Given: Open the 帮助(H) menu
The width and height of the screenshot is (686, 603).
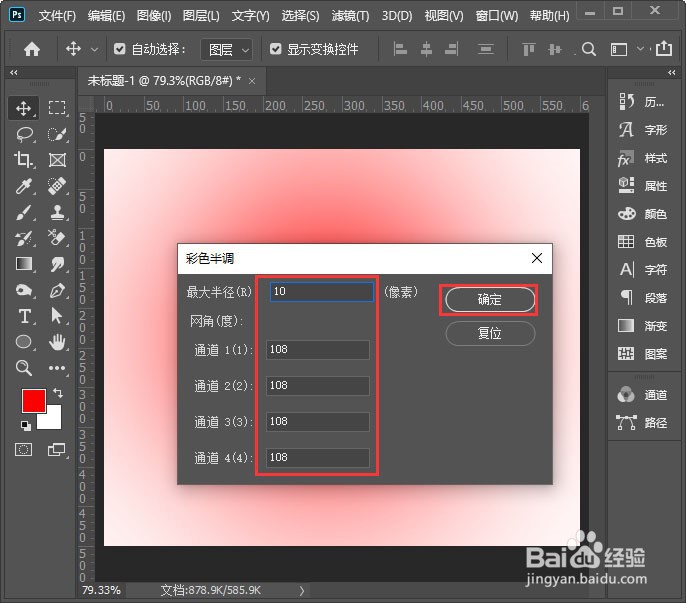Looking at the screenshot, I should [550, 16].
